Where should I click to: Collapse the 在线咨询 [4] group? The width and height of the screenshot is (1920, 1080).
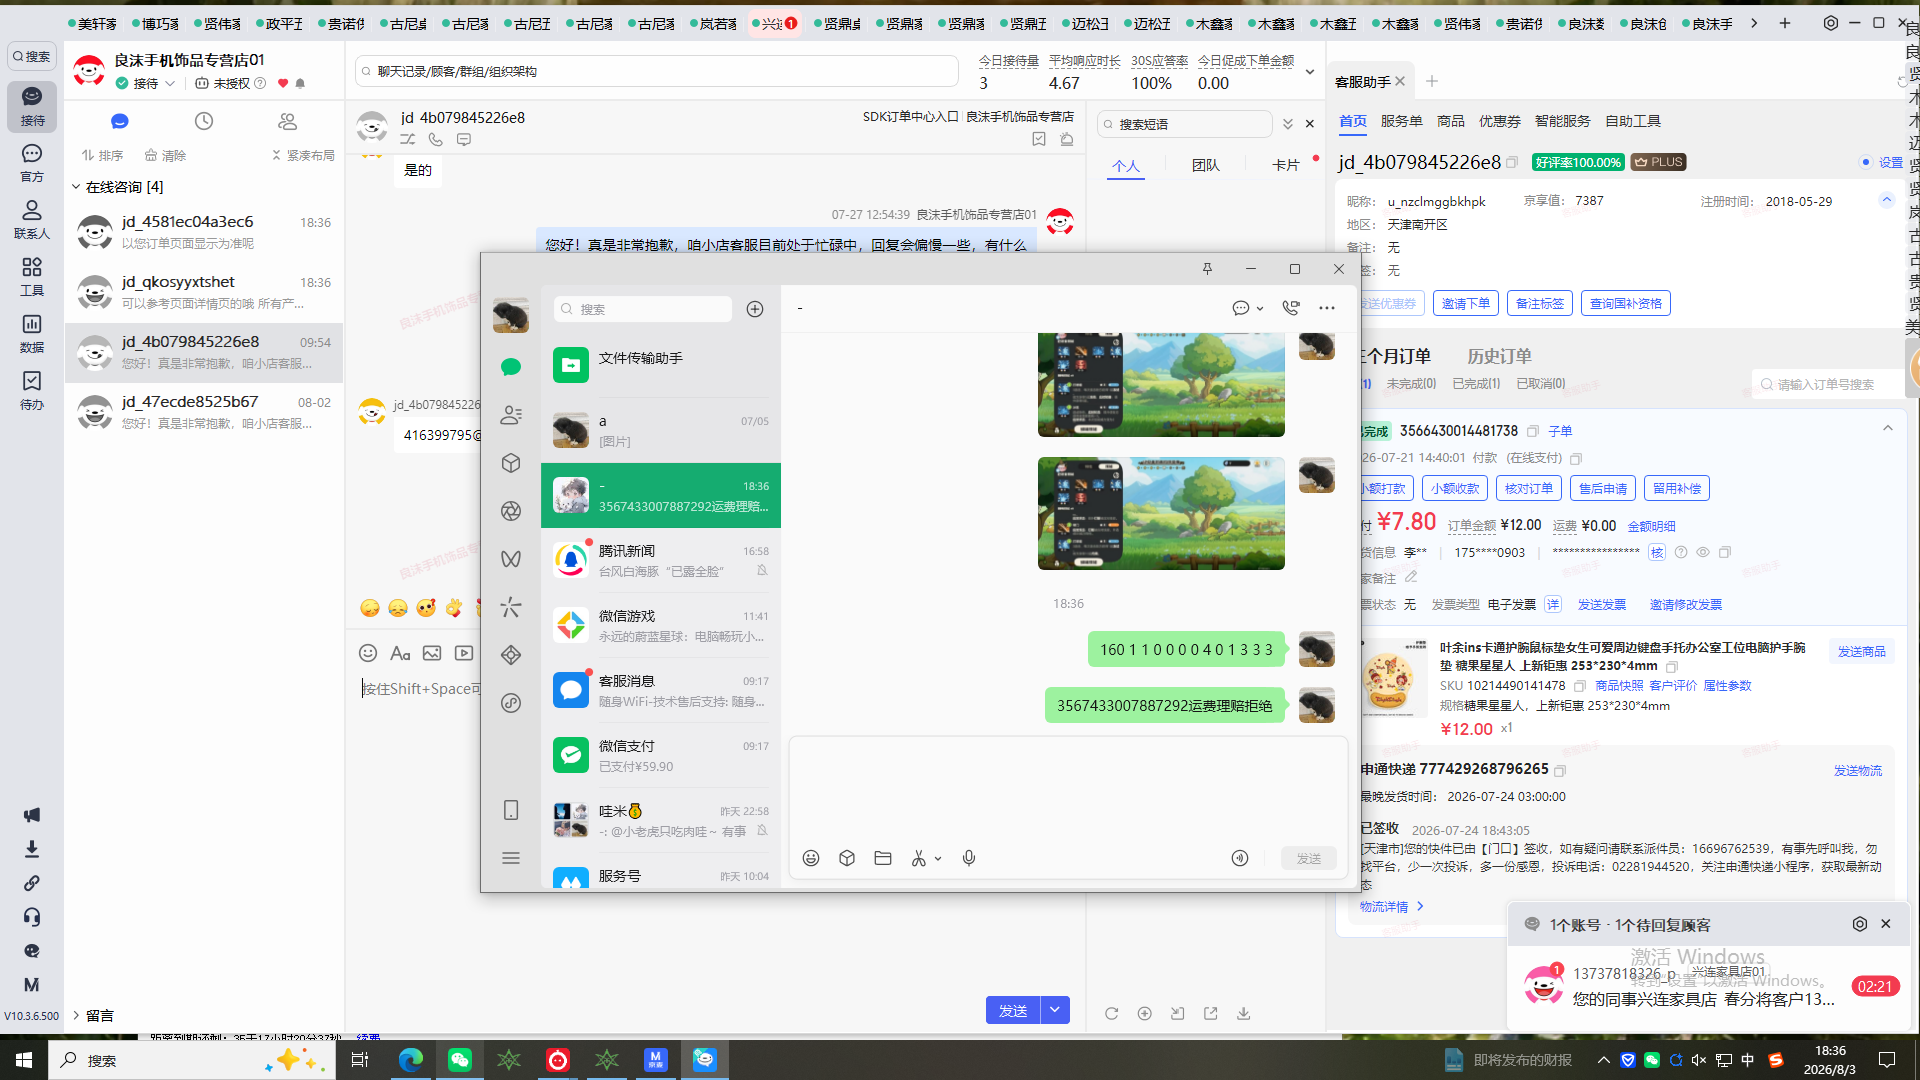[x=76, y=187]
